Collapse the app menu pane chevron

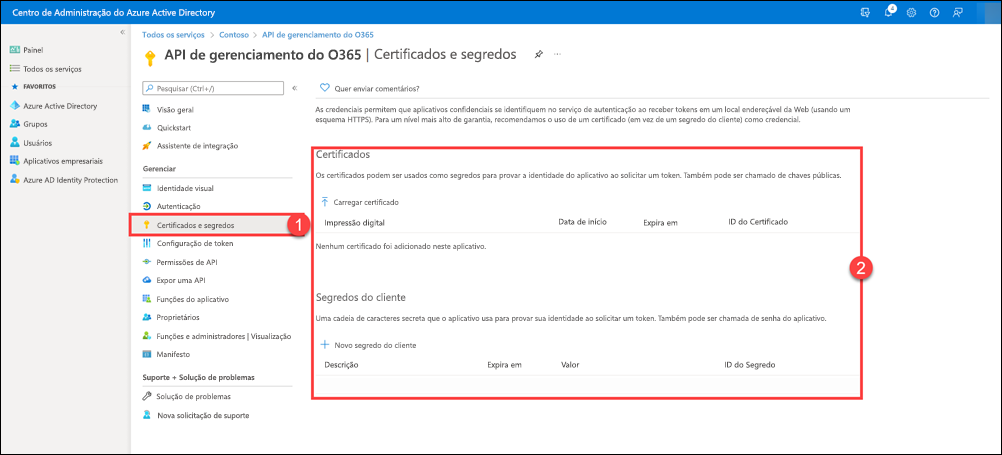click(x=295, y=88)
